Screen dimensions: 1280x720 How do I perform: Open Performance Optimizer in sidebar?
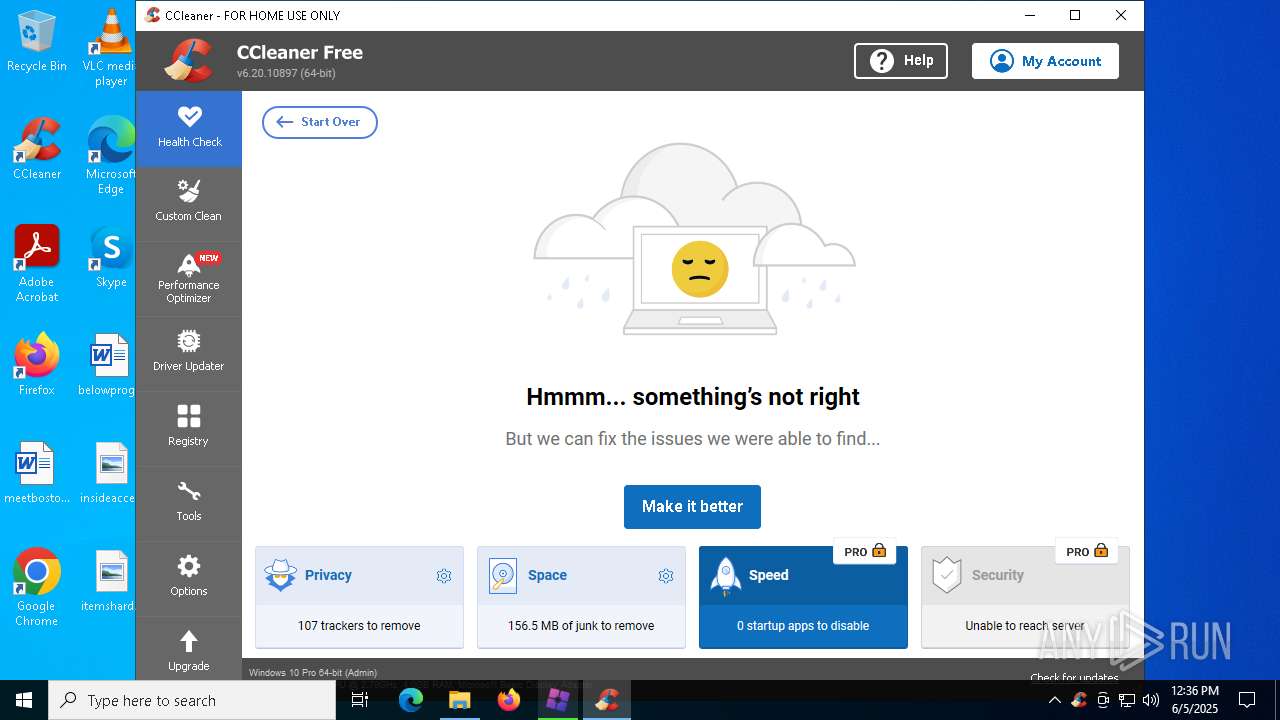tap(189, 279)
